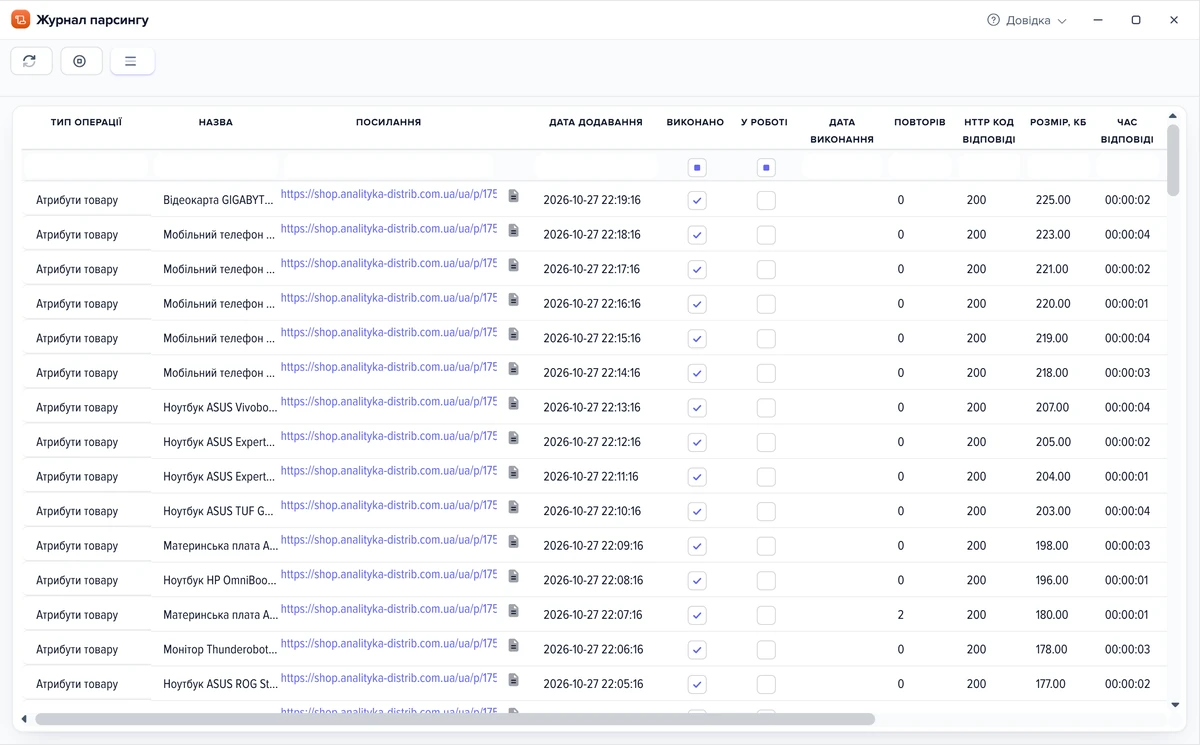Image resolution: width=1200 pixels, height=745 pixels.
Task: Click the scroll-left arrow of the horizontal scrollbar
Action: coord(24,719)
